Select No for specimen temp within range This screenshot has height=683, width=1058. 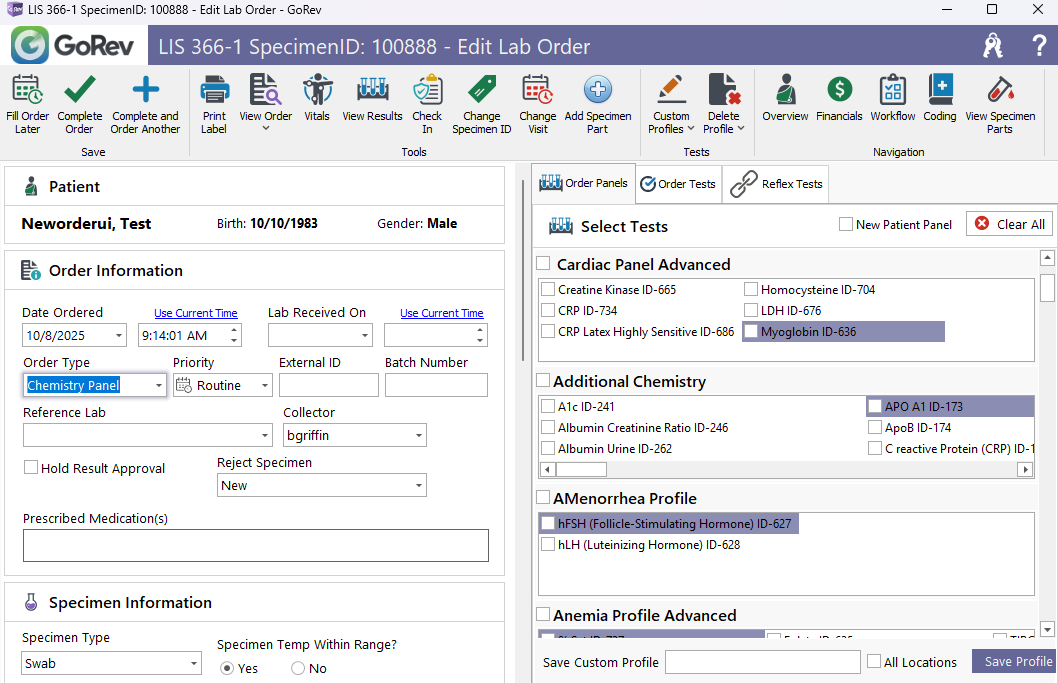point(298,668)
